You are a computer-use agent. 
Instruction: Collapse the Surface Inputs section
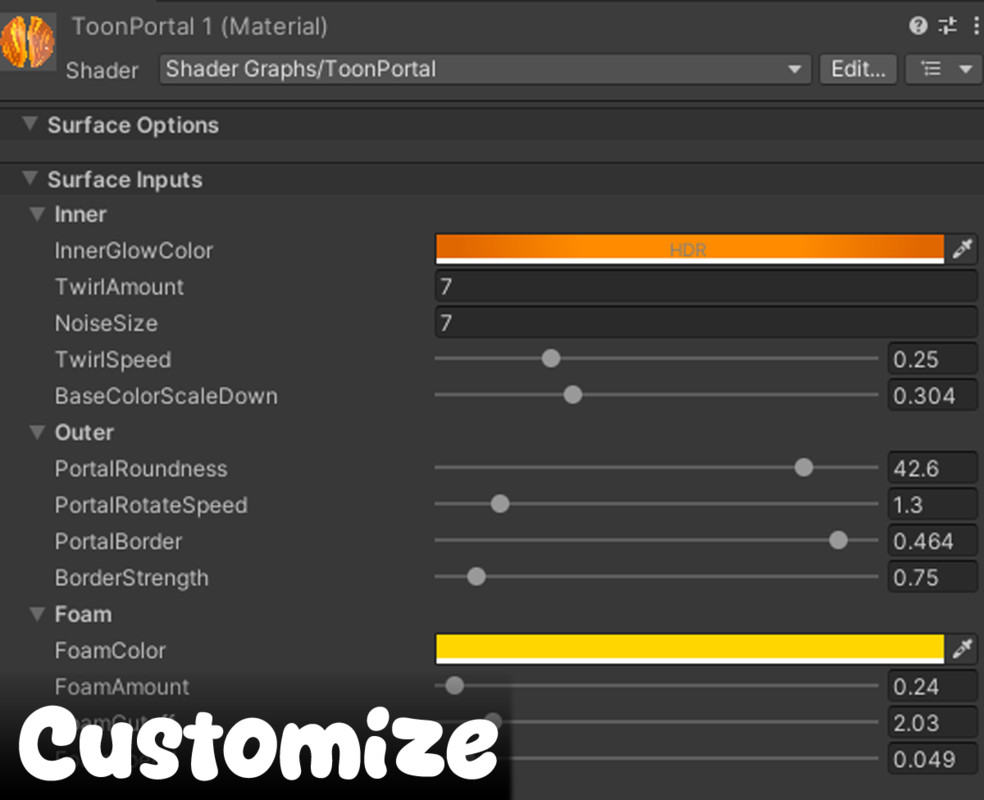click(x=29, y=179)
